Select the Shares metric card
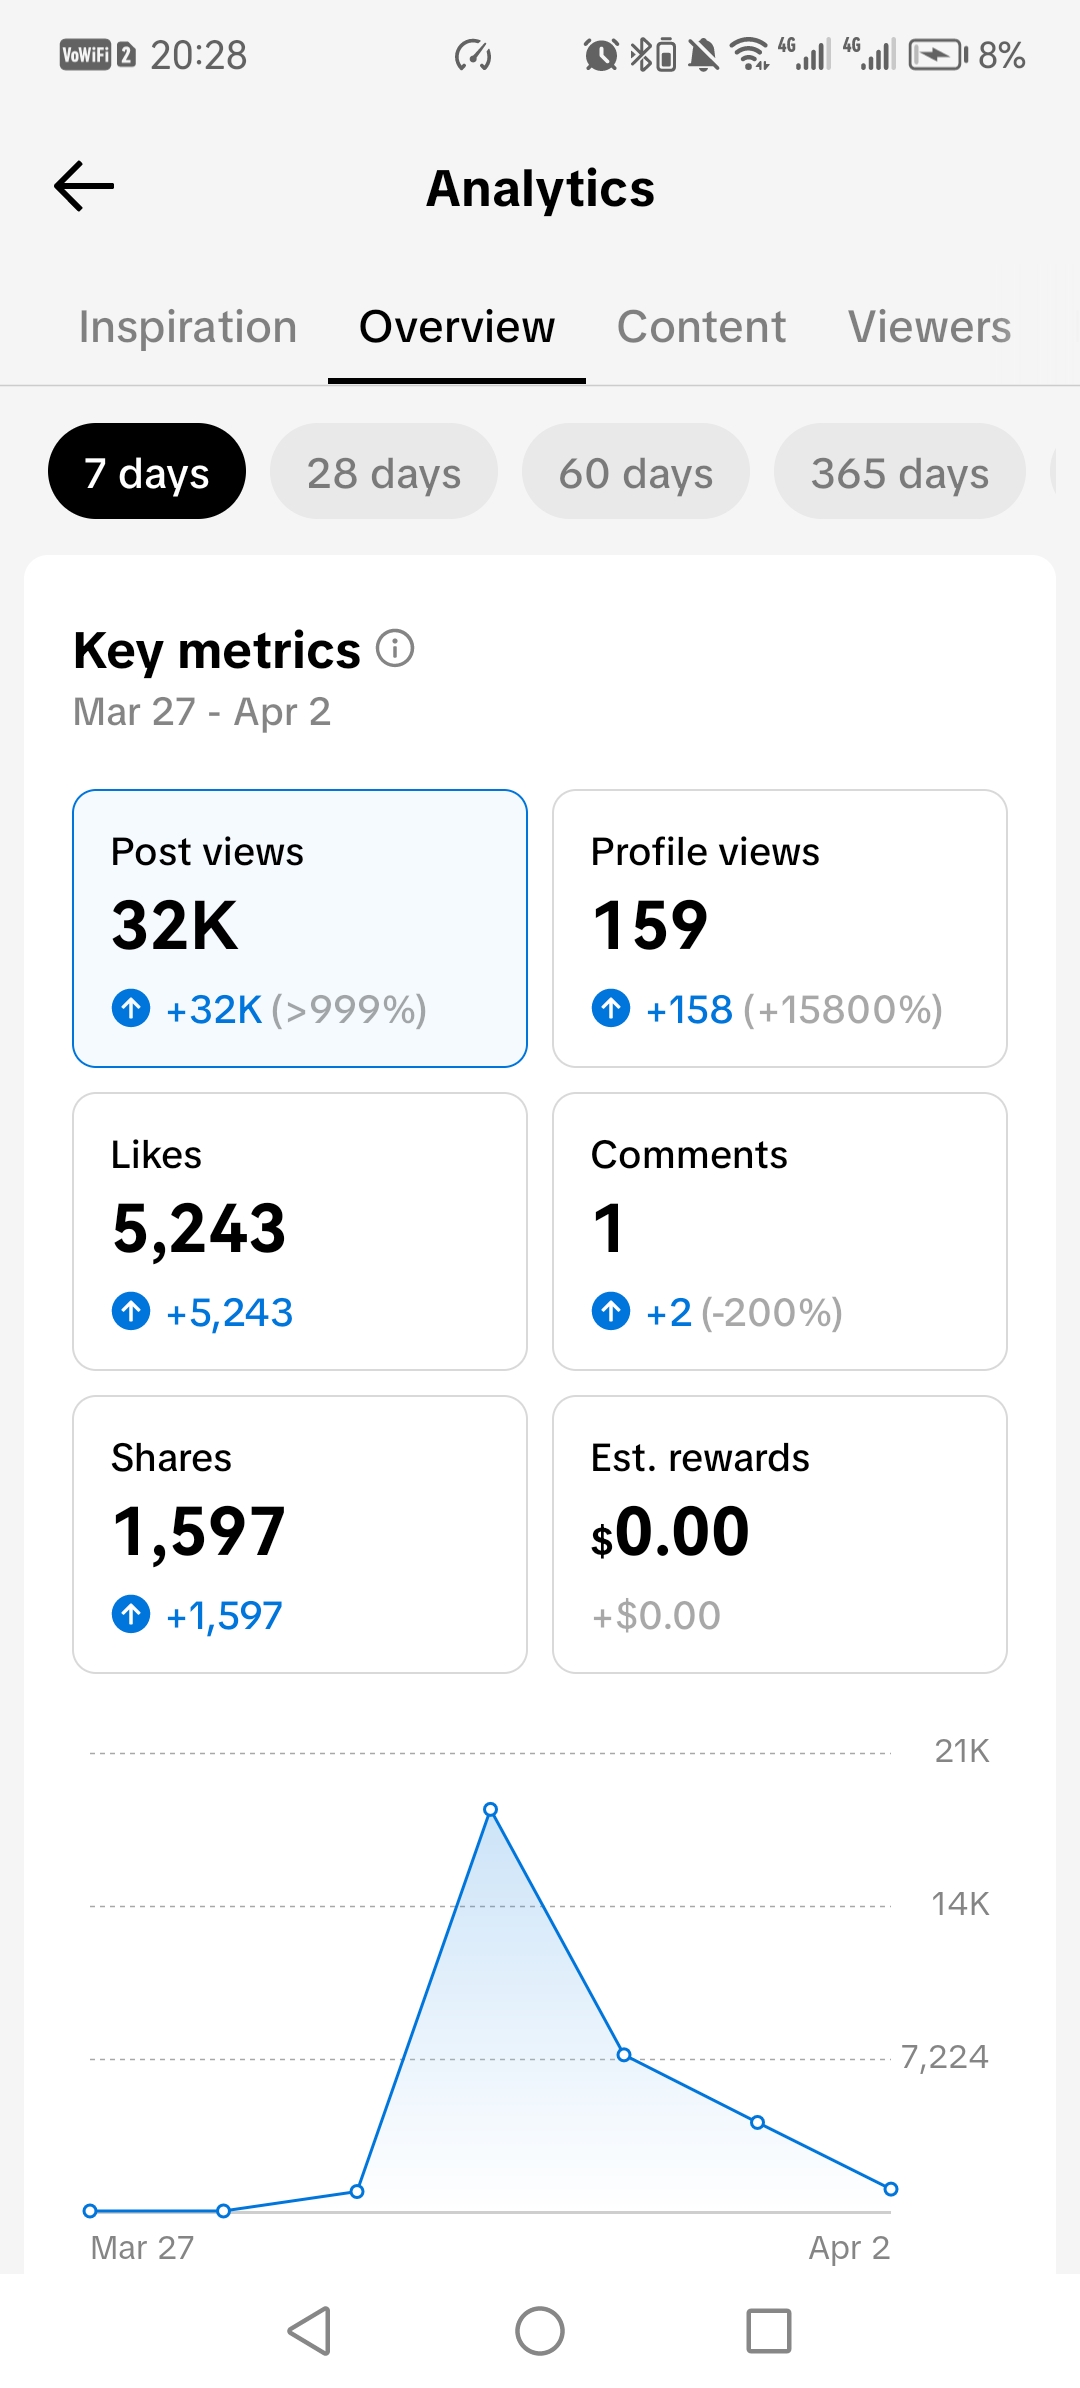 (x=300, y=1534)
